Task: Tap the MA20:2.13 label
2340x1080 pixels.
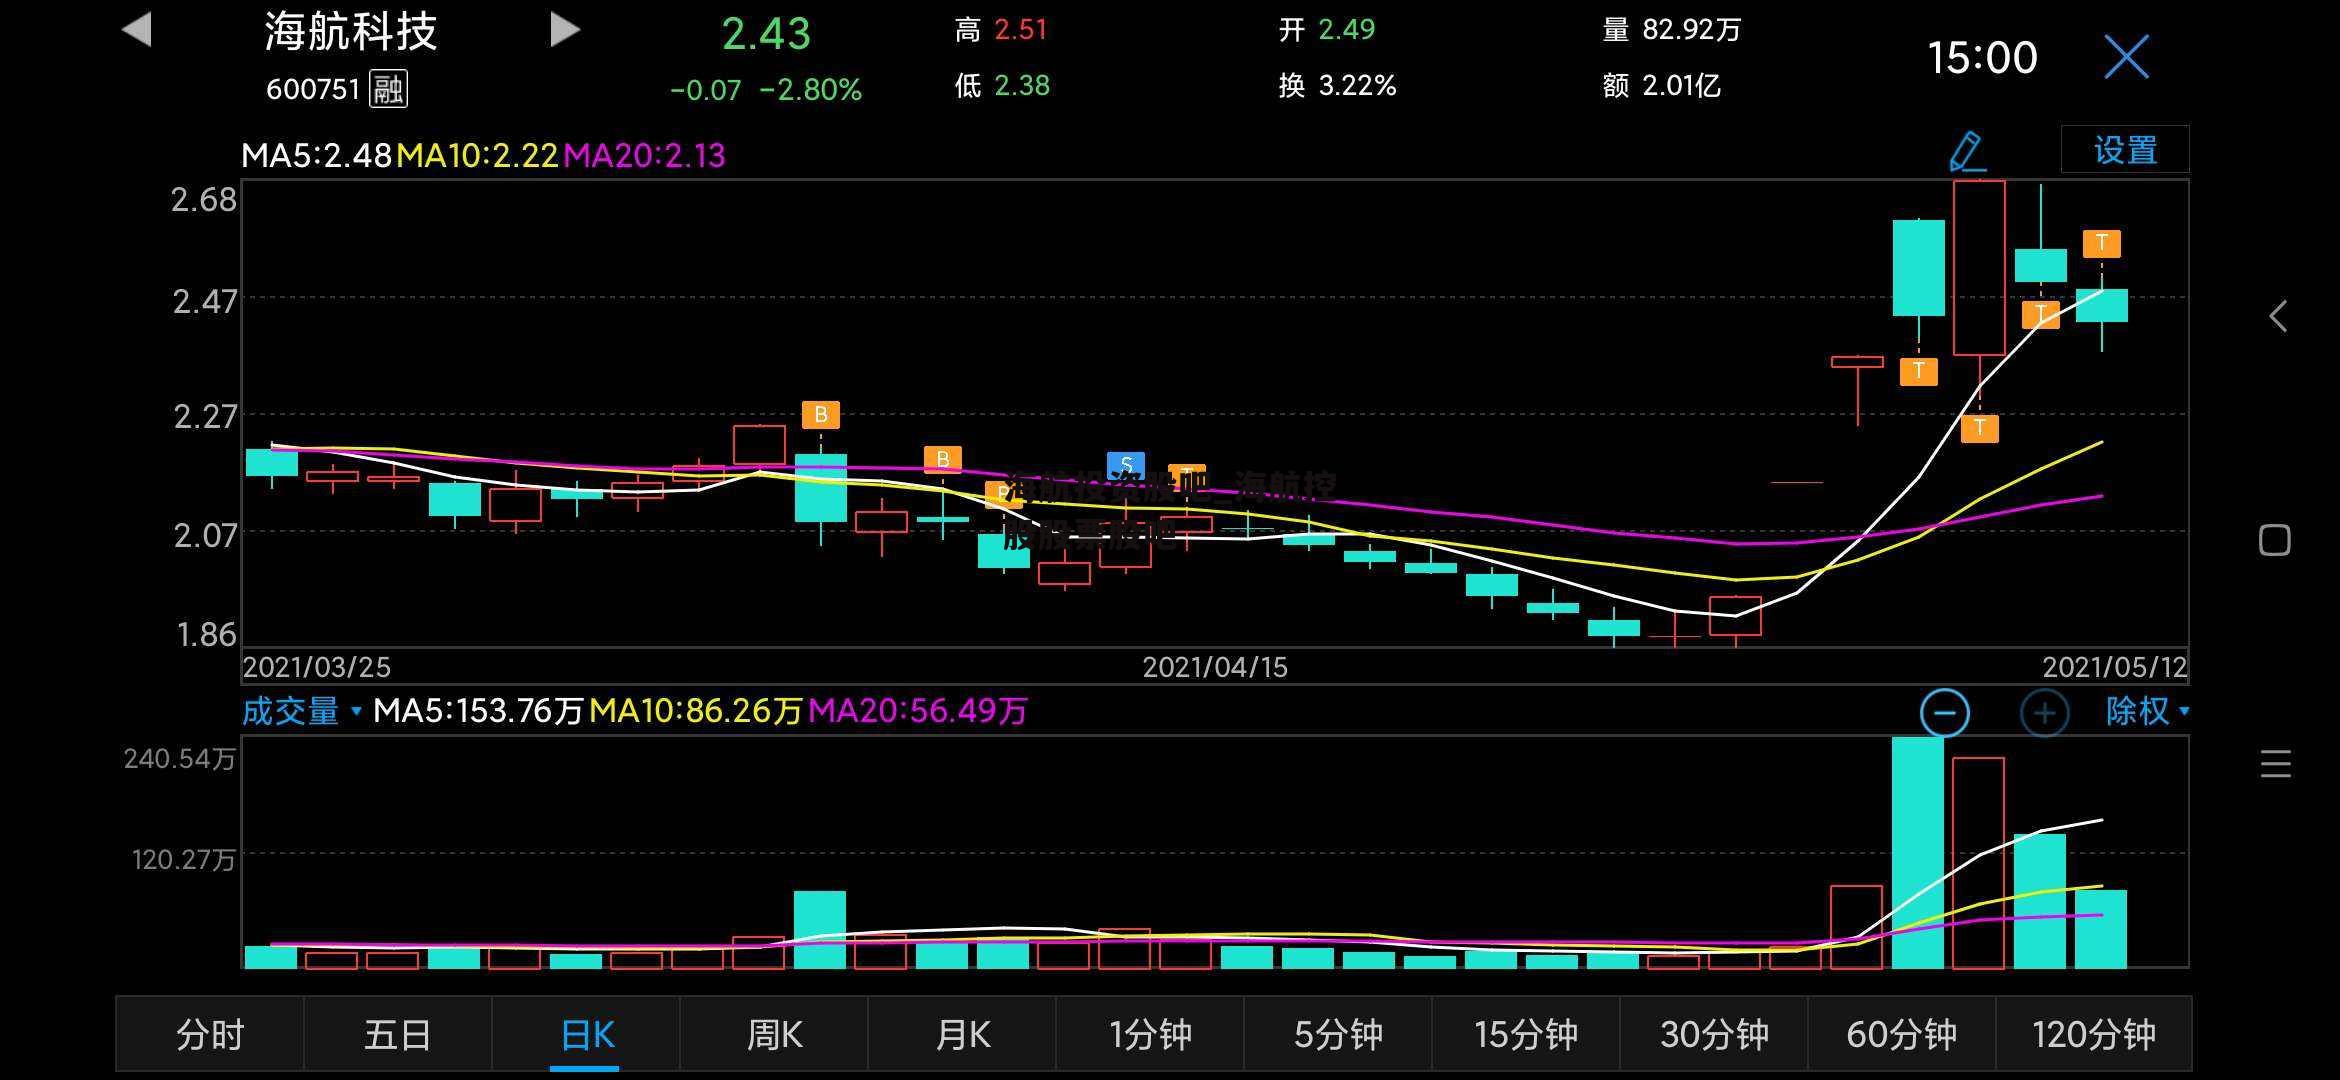Action: coord(645,155)
